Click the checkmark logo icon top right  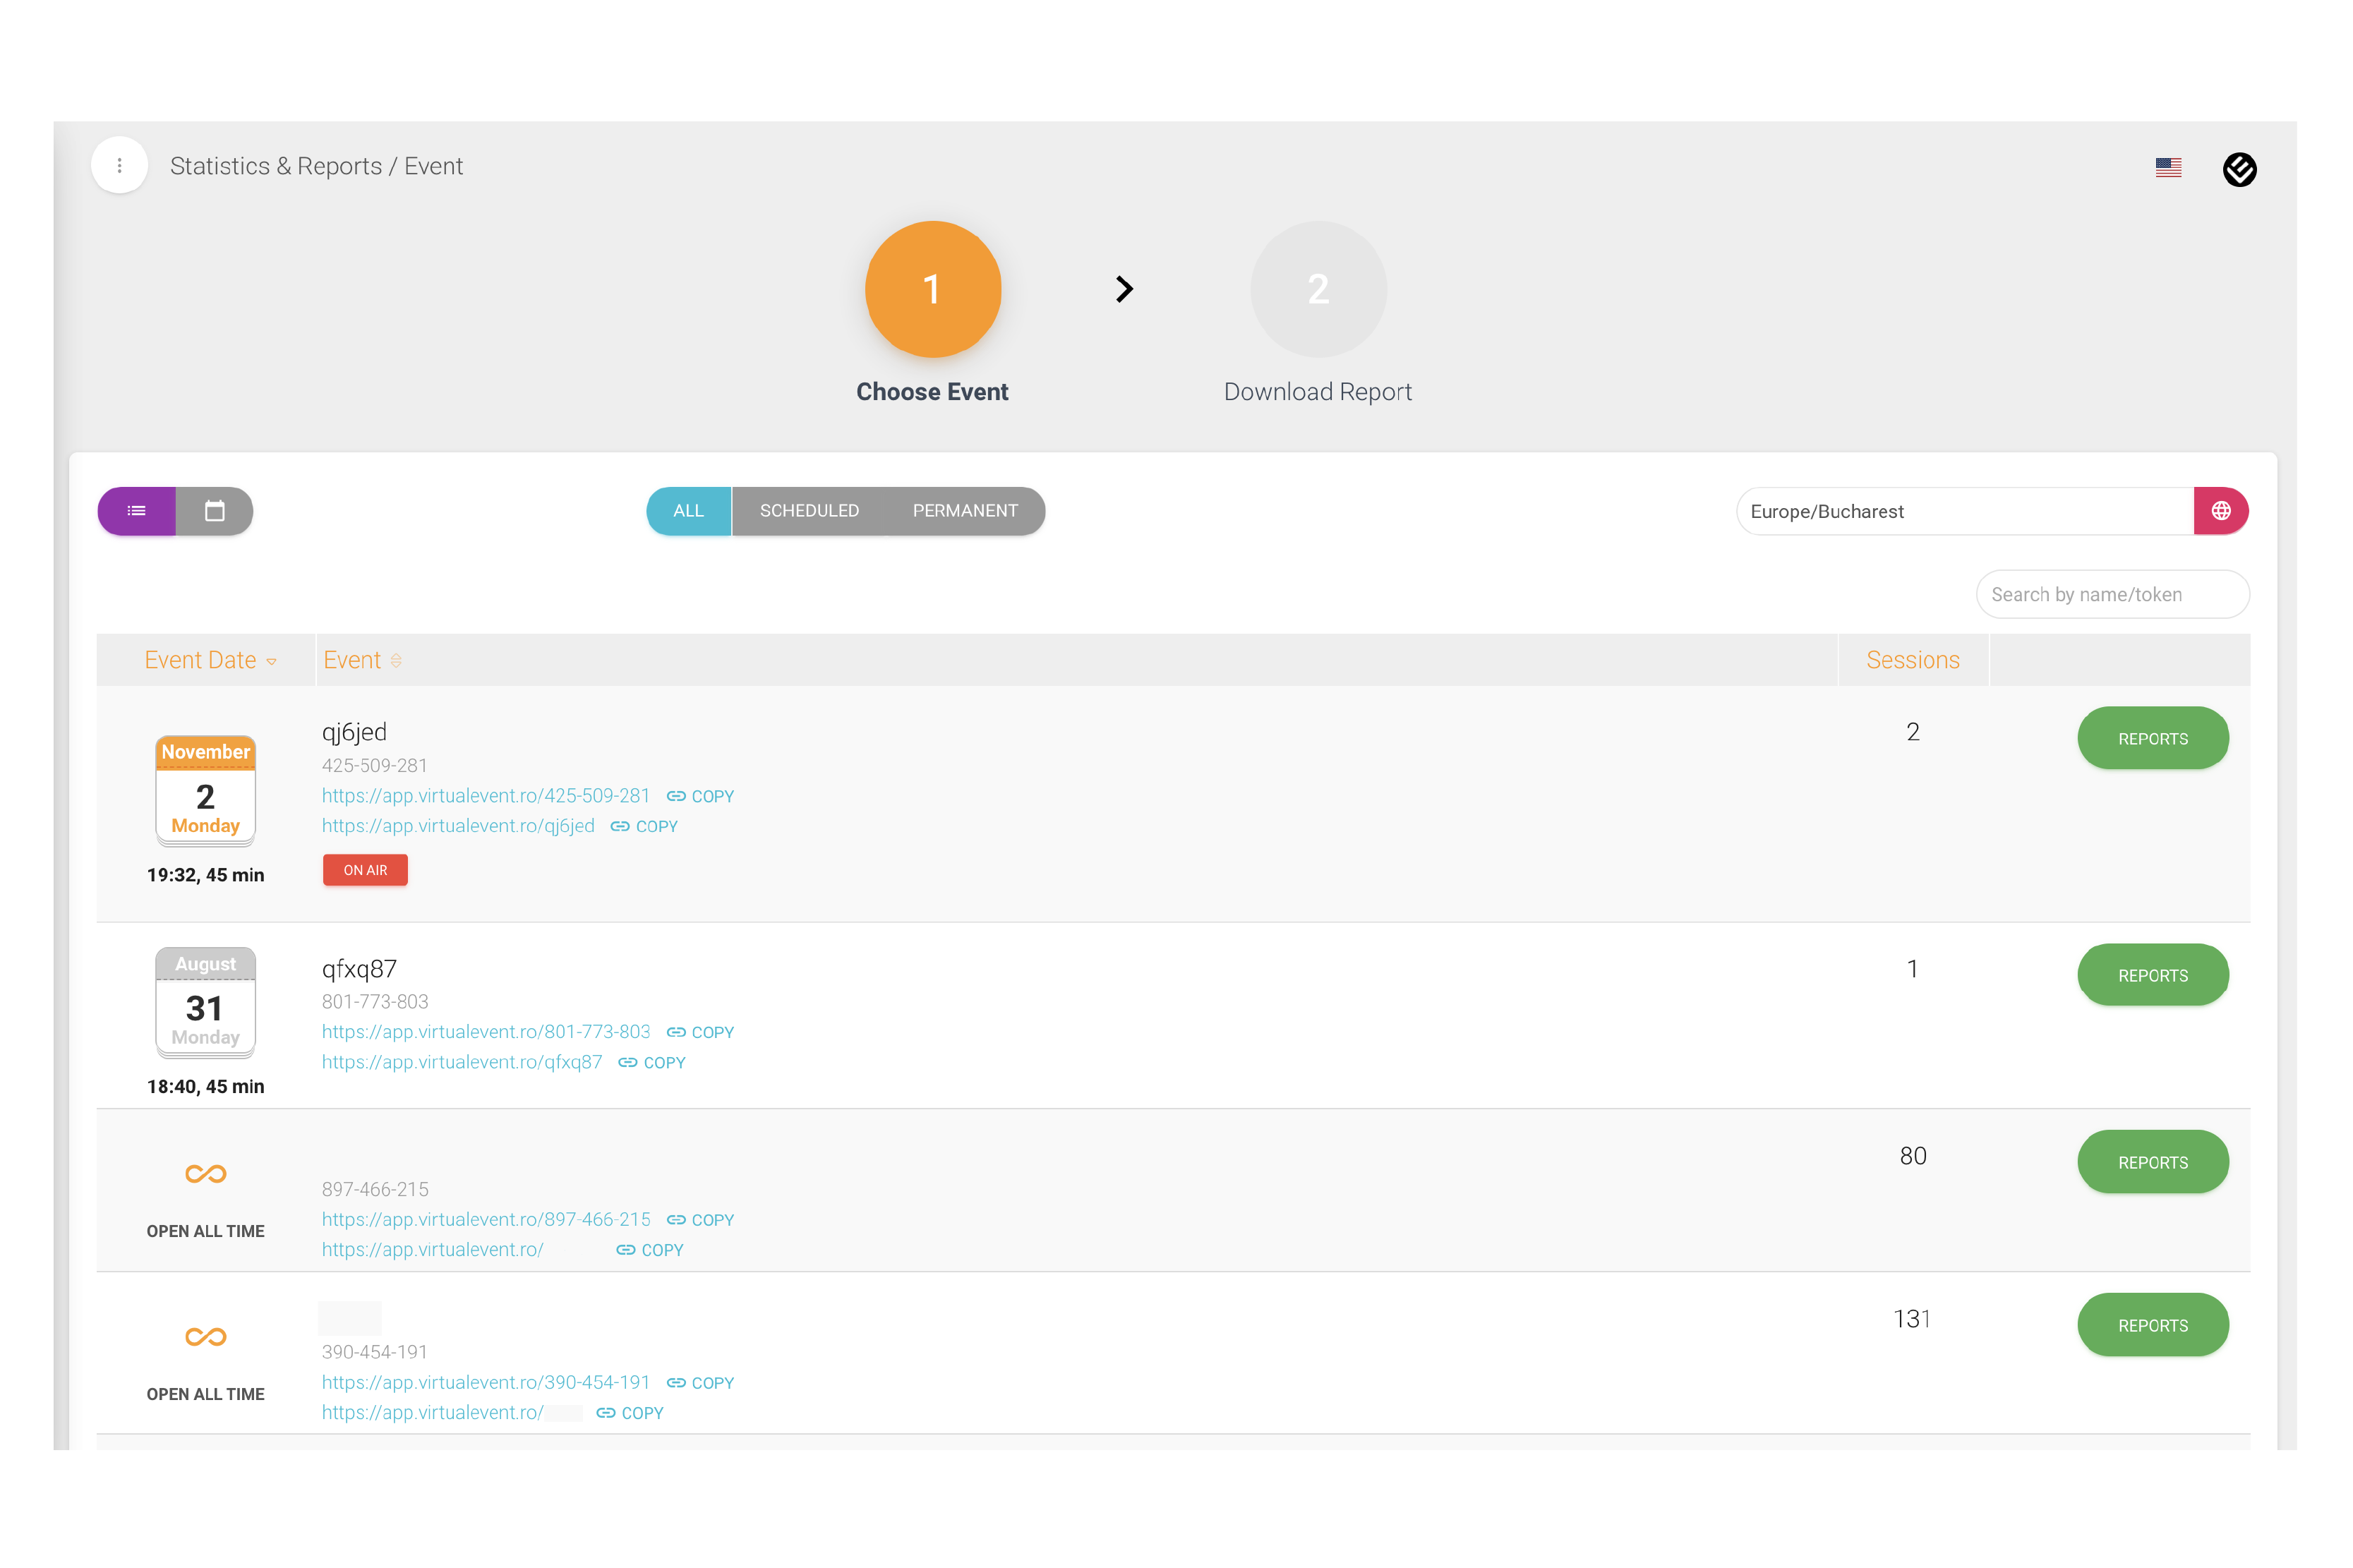pos(2239,169)
